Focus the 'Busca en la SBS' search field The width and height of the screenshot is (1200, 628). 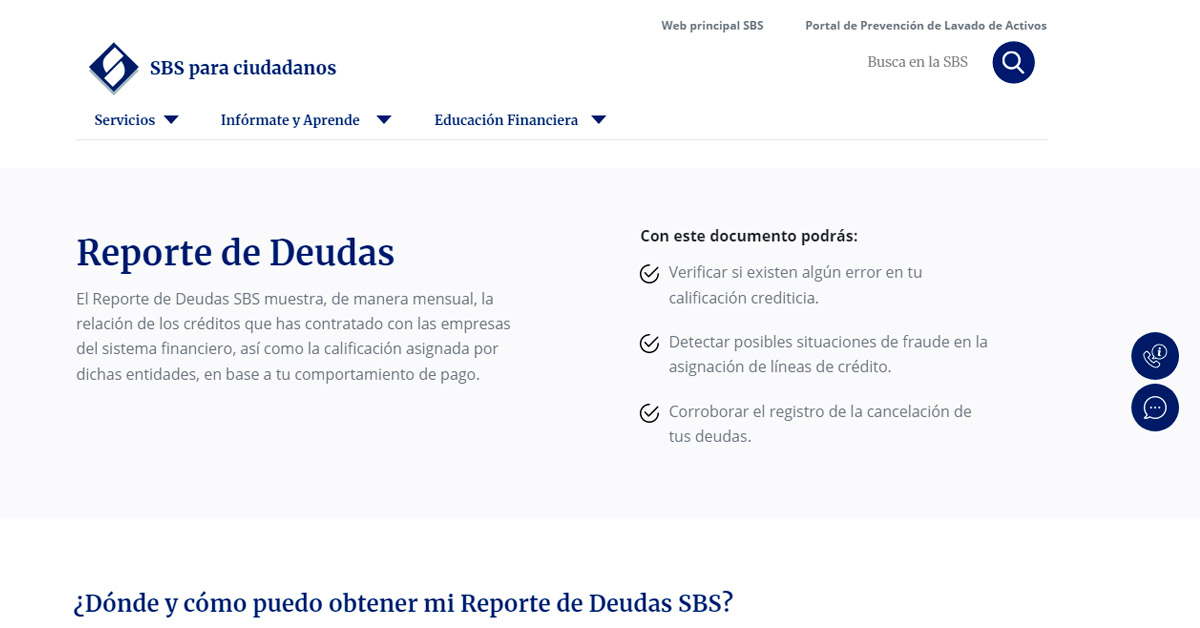coord(918,62)
